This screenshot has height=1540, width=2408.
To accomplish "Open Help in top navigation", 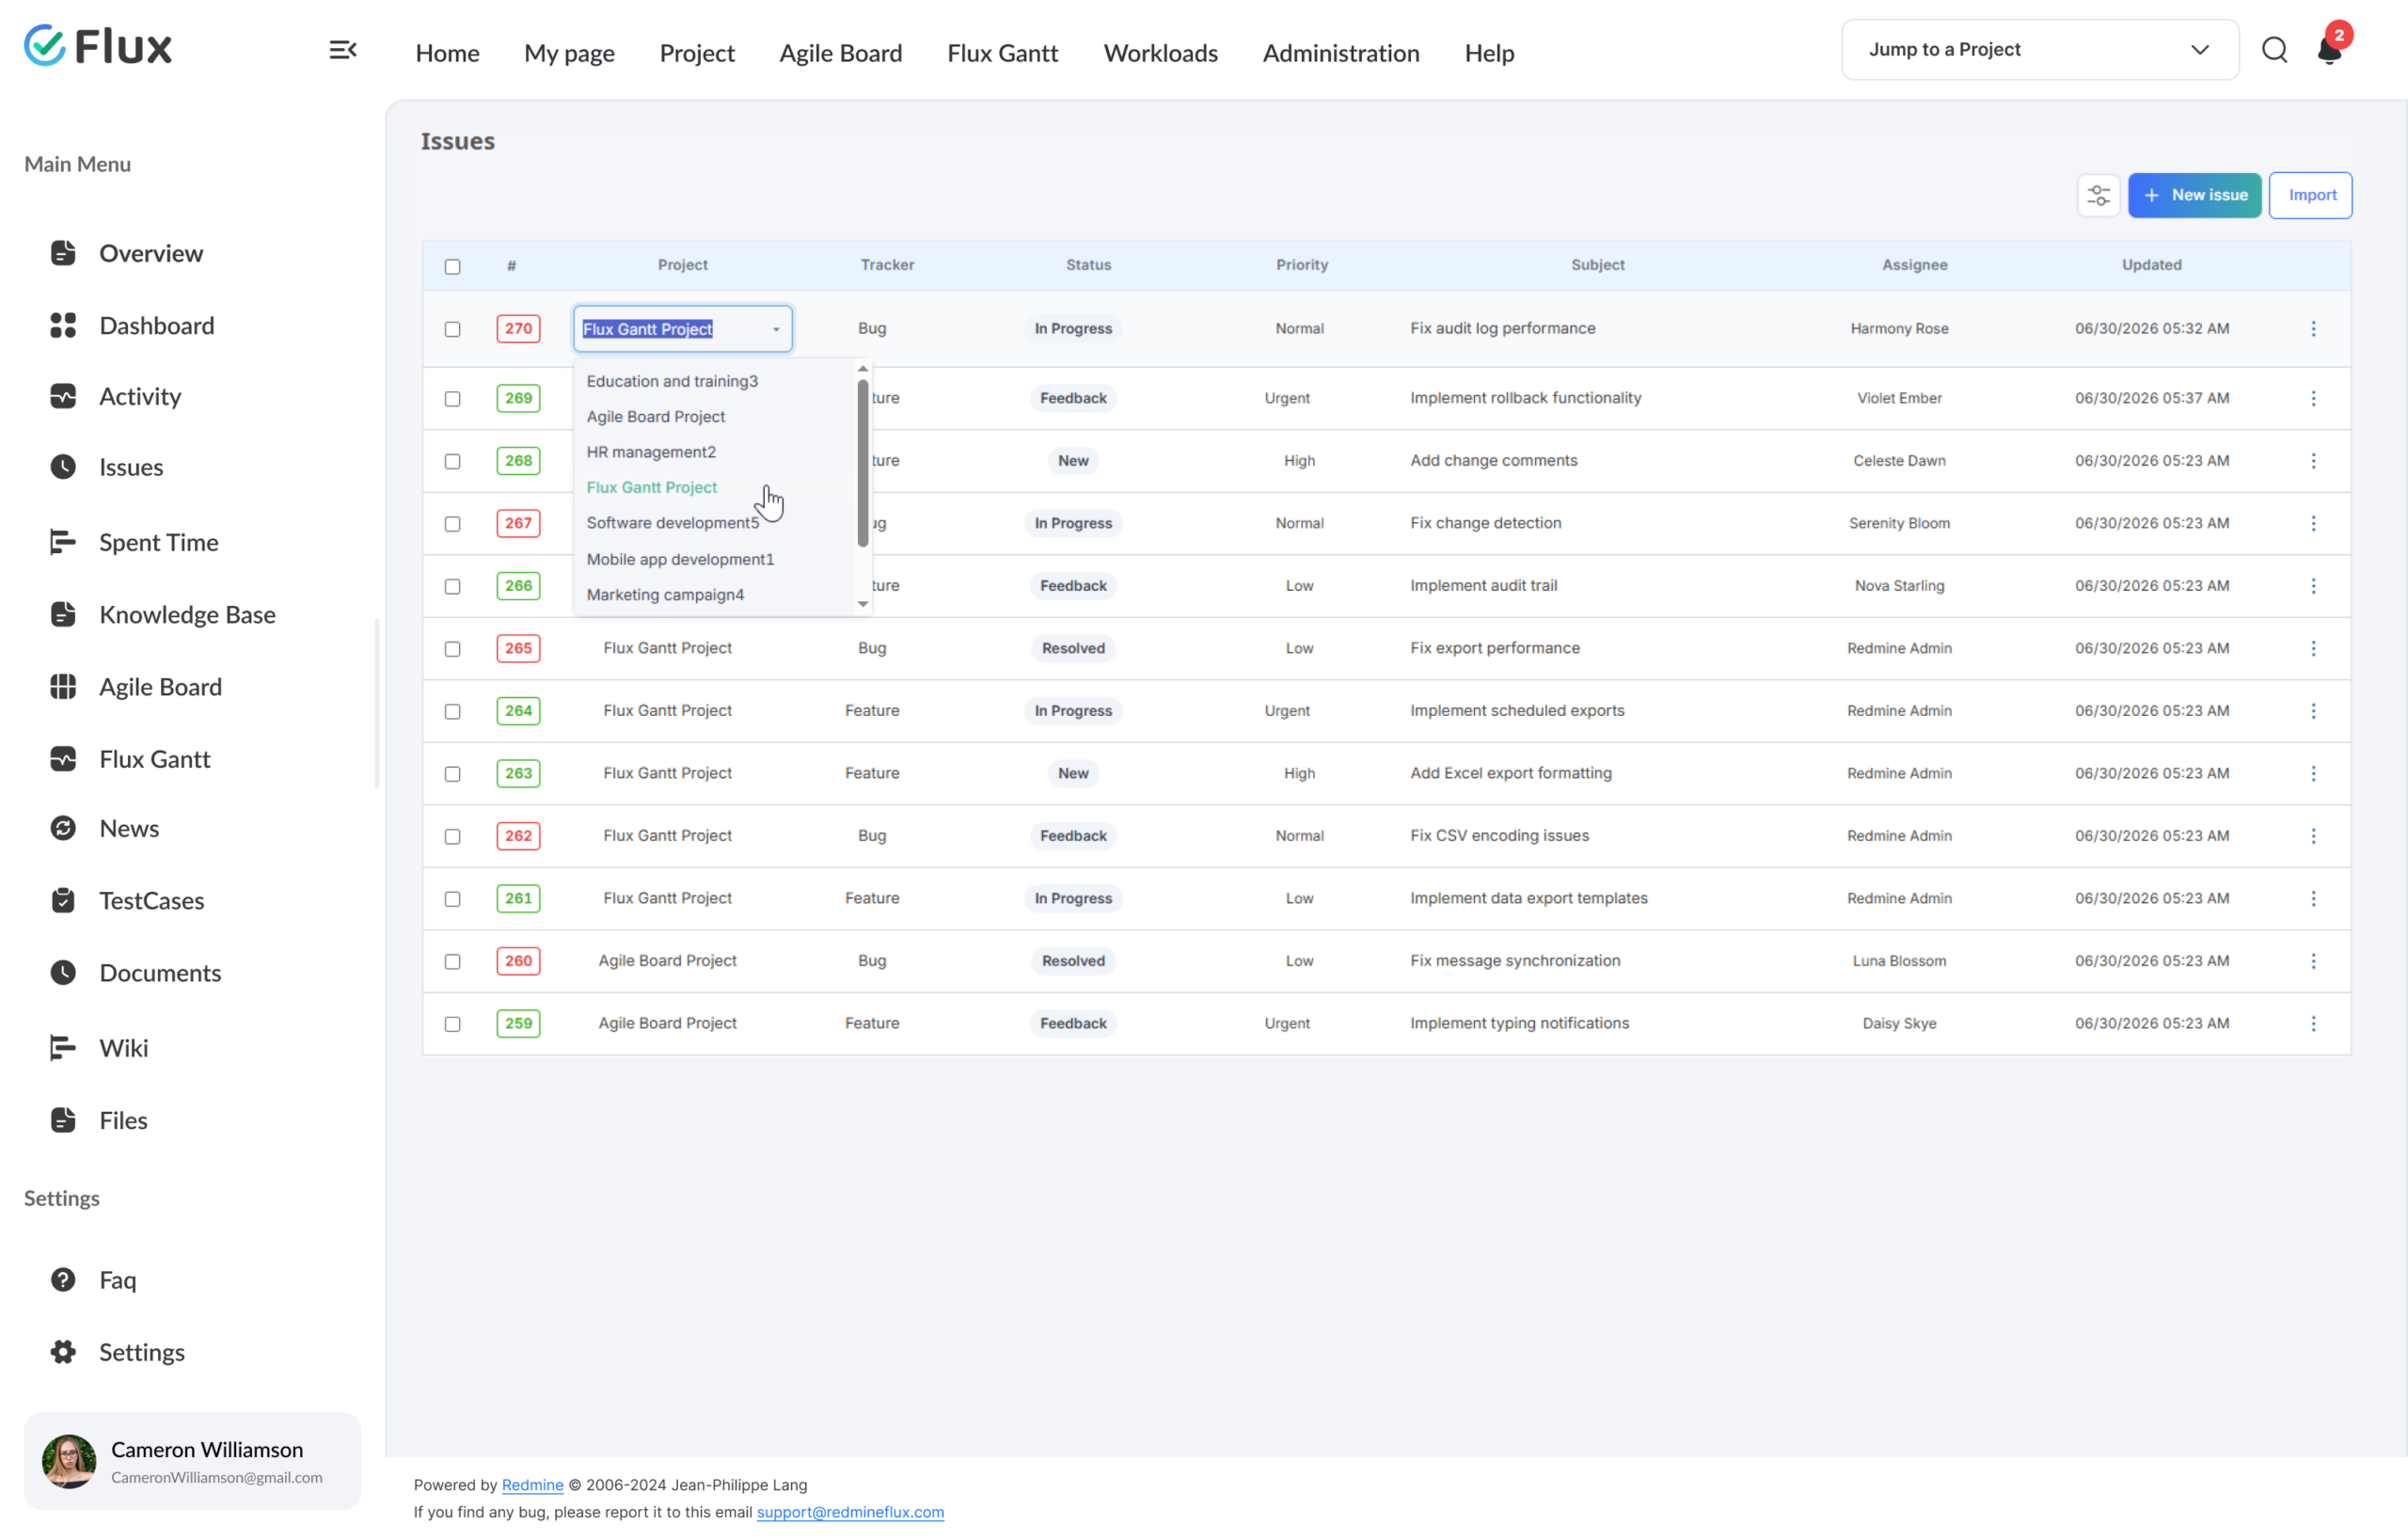I will pos(1488,53).
